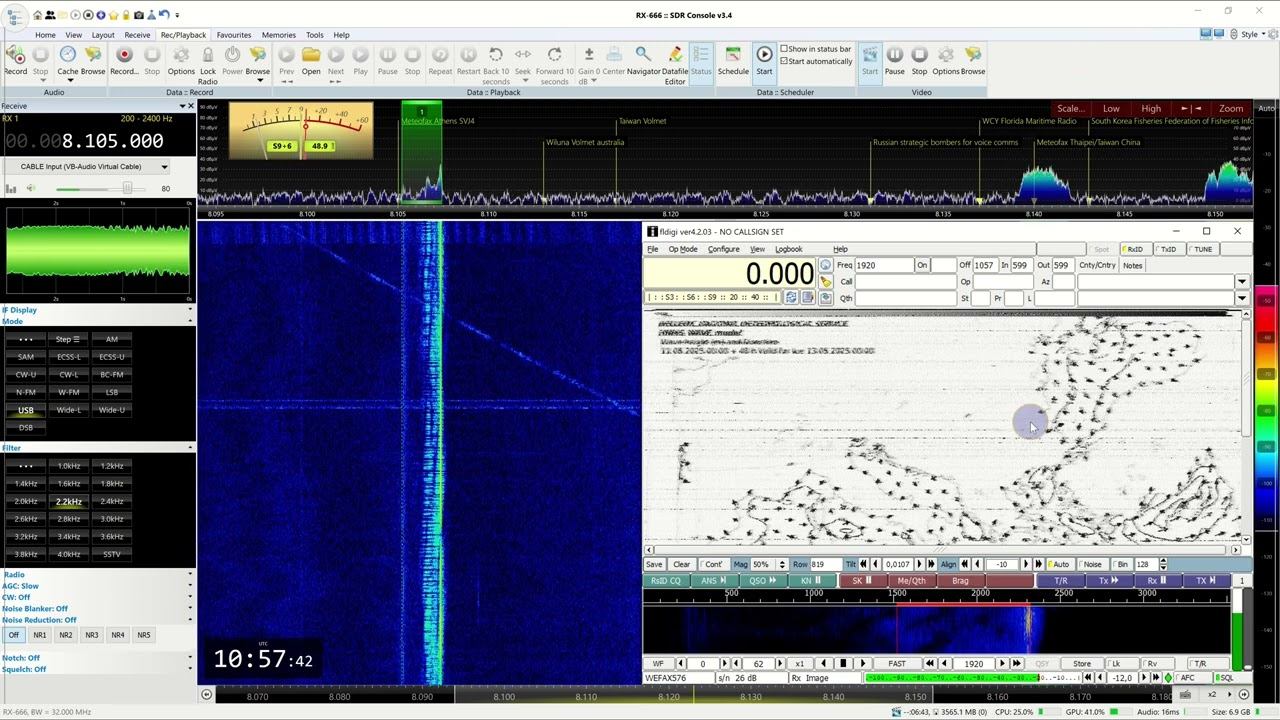Click the Audio Cache icon
Screen dimensions: 1280x720
[x=67, y=56]
